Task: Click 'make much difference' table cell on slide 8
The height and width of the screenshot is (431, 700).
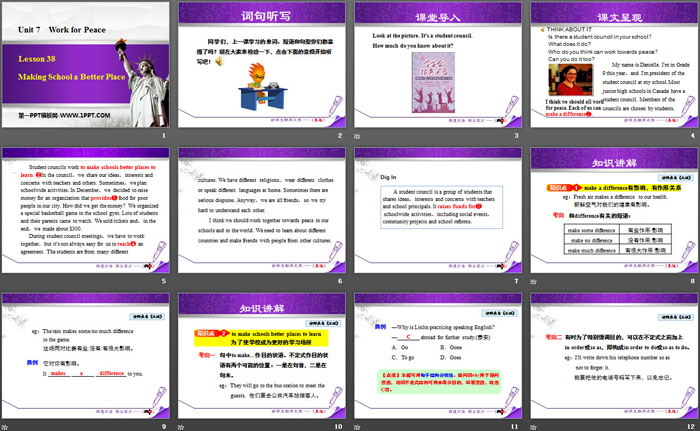Action: [591, 251]
